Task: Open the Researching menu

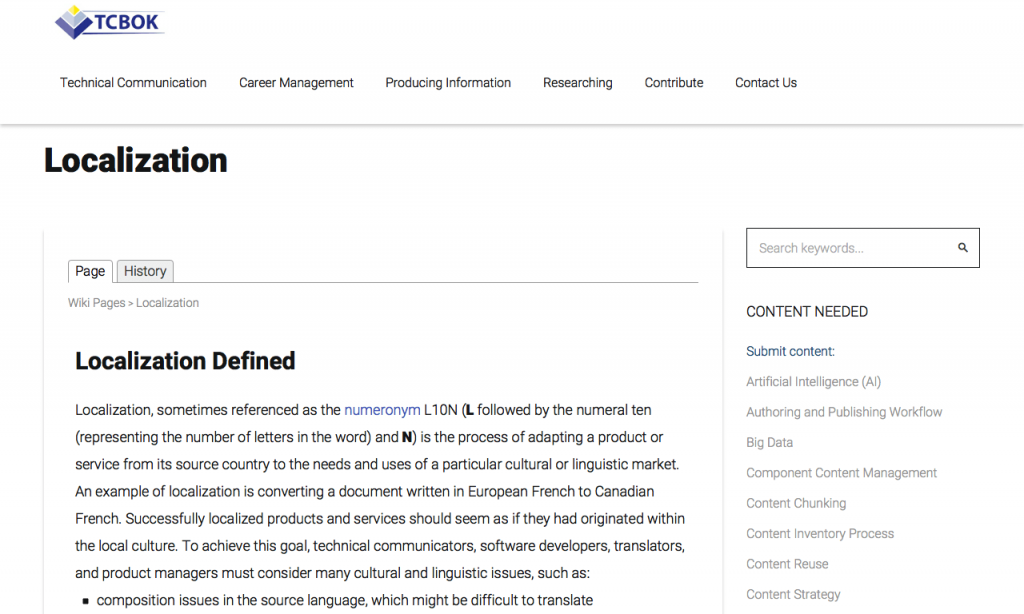Action: 577,83
